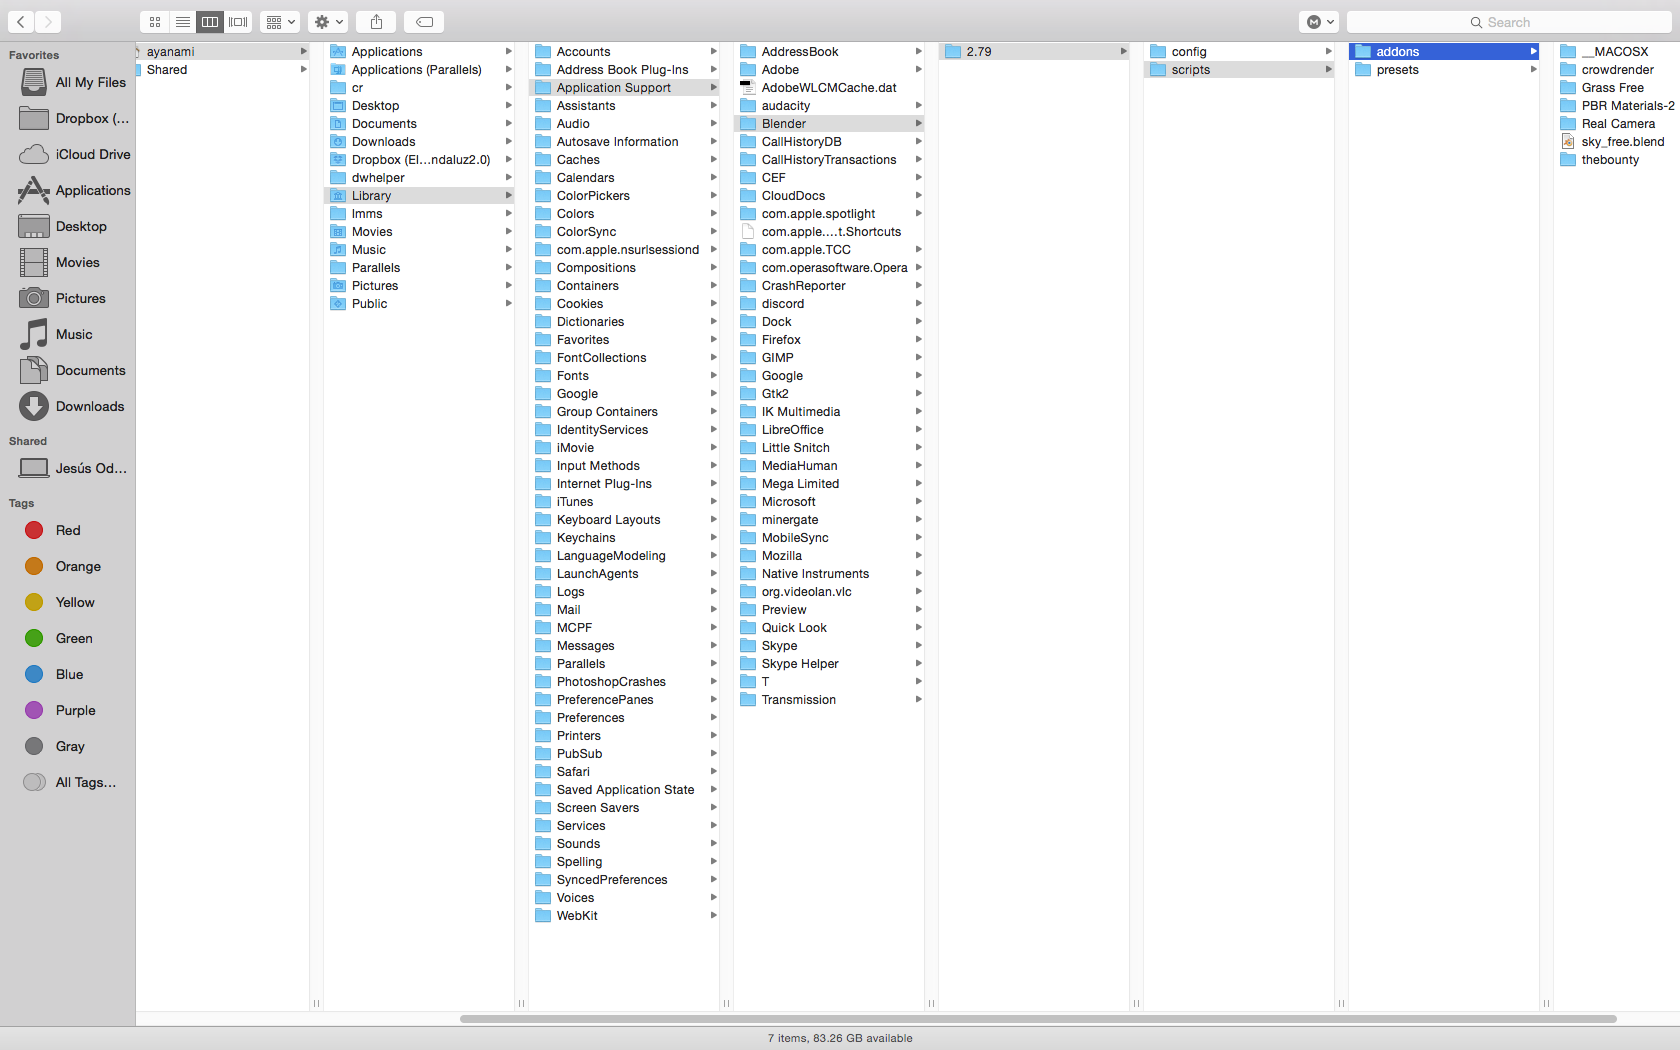The image size is (1680, 1050).
Task: Go back with the left chevron button
Action: (20, 22)
